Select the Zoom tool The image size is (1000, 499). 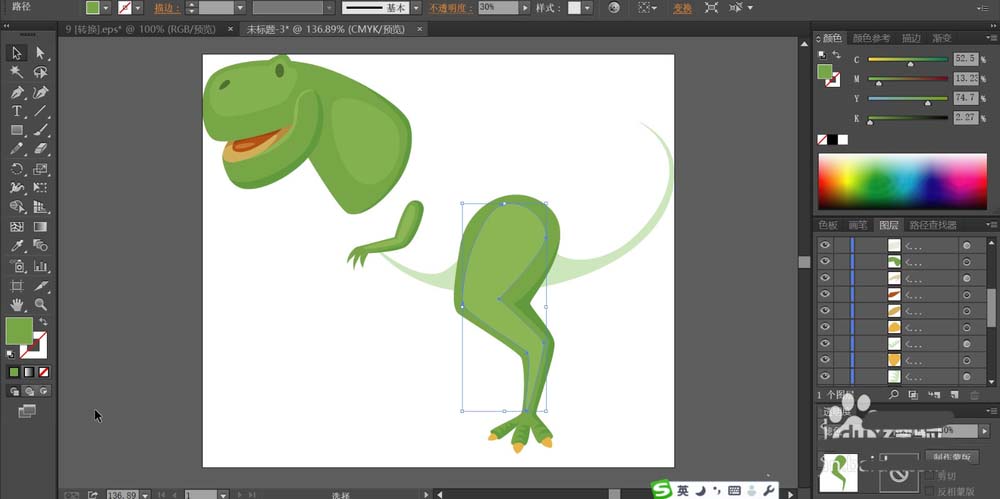click(41, 303)
